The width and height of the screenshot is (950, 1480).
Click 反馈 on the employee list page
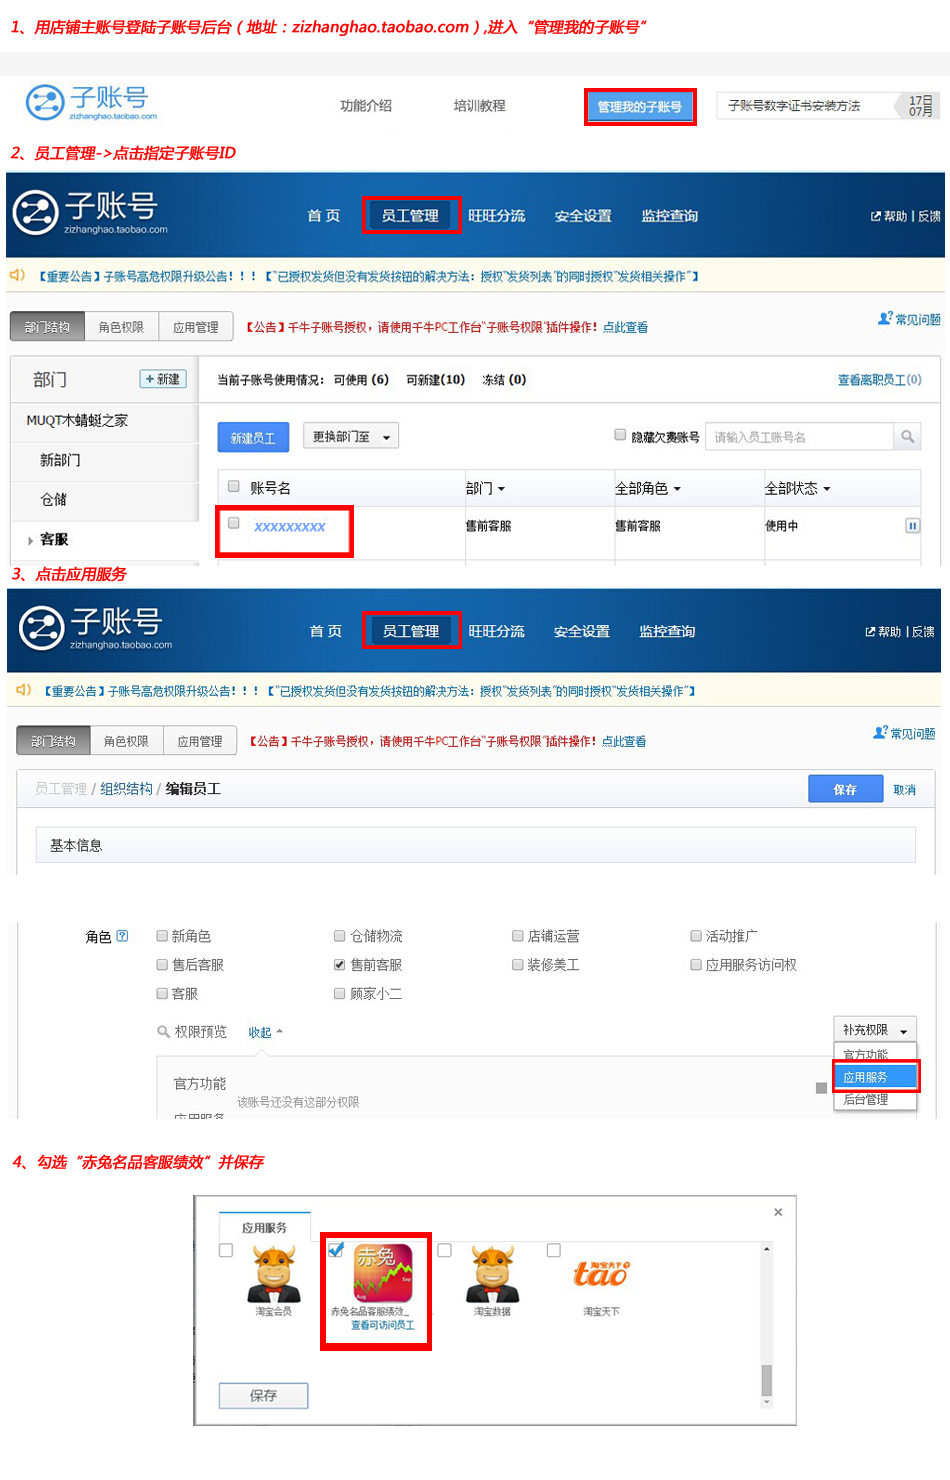pyautogui.click(x=929, y=216)
